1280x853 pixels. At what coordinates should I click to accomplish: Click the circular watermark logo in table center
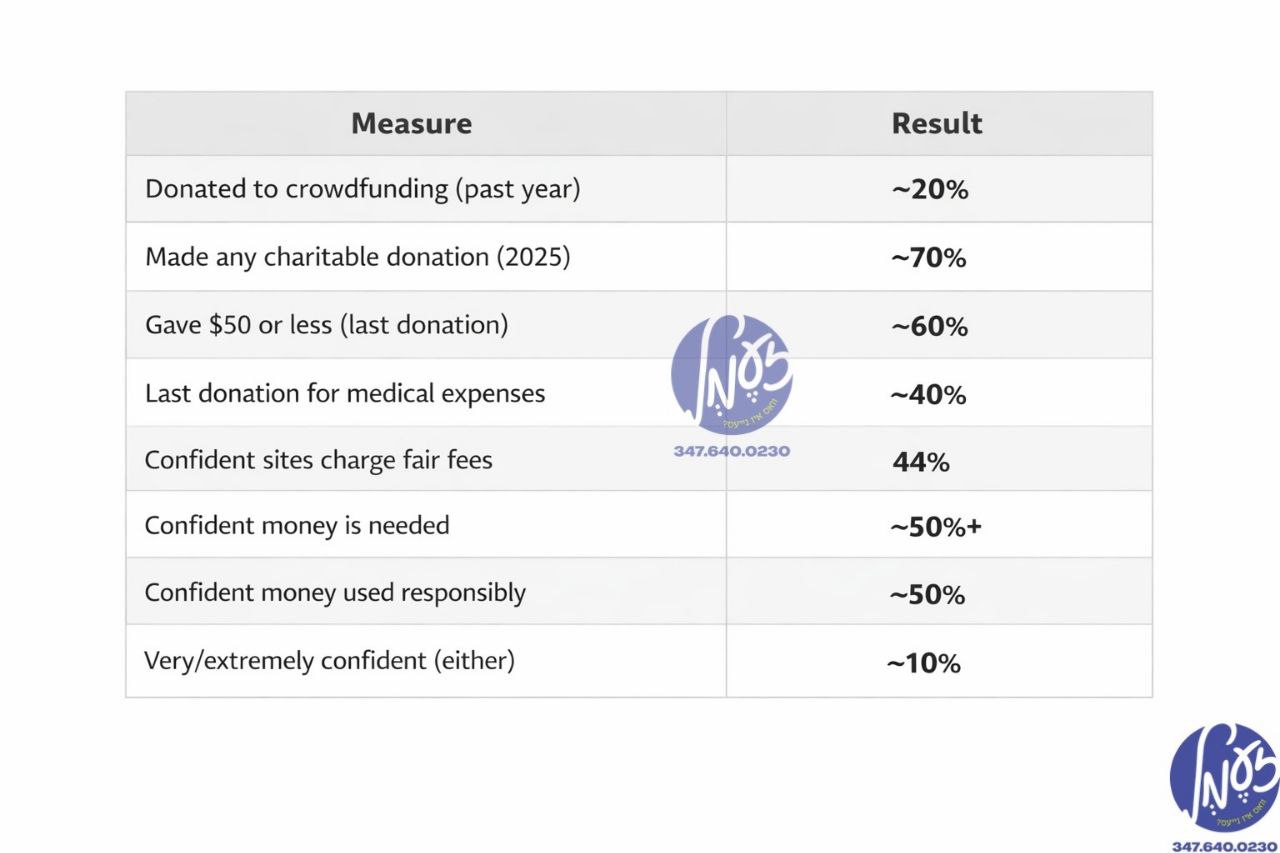[x=731, y=375]
